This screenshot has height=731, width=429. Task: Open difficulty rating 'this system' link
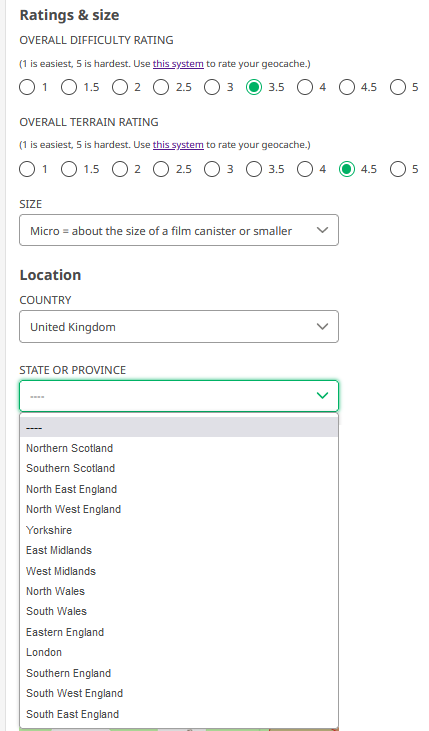[178, 64]
